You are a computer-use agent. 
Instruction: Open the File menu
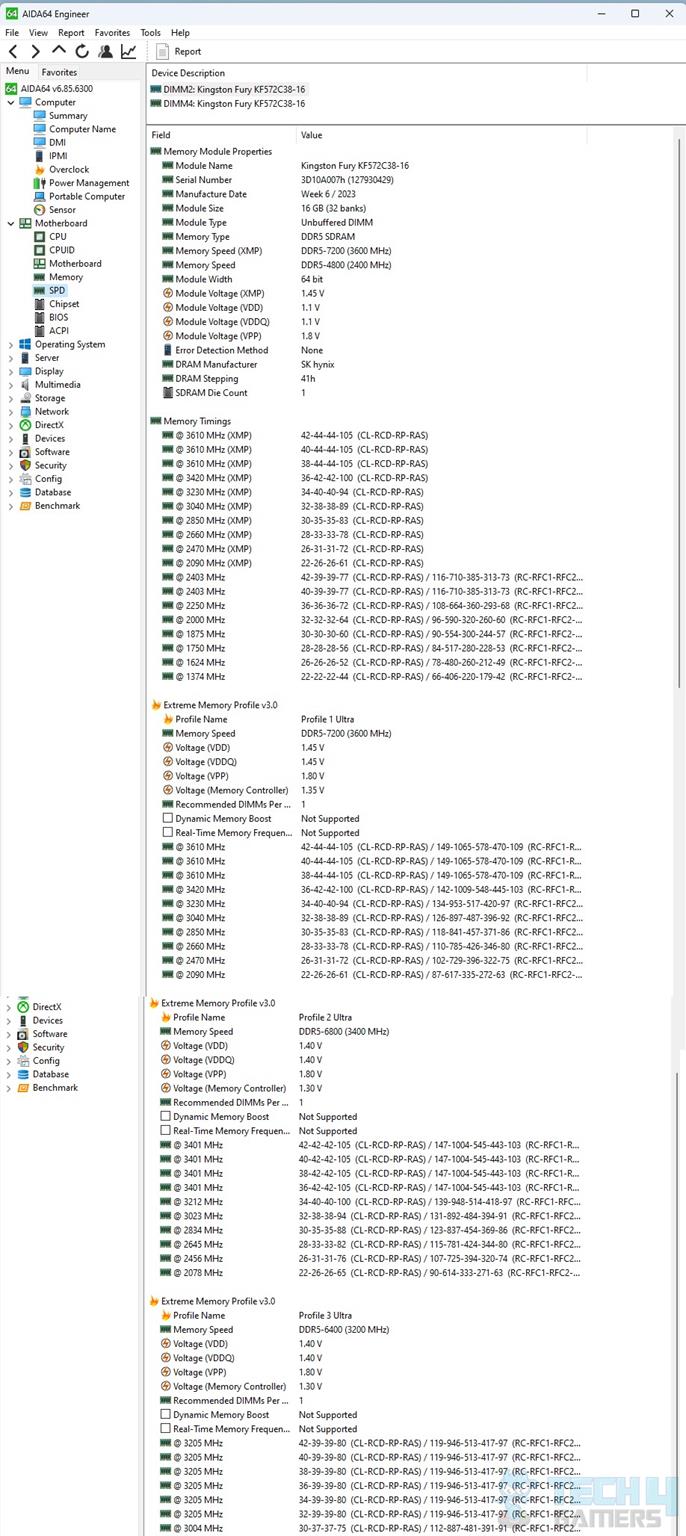point(12,33)
